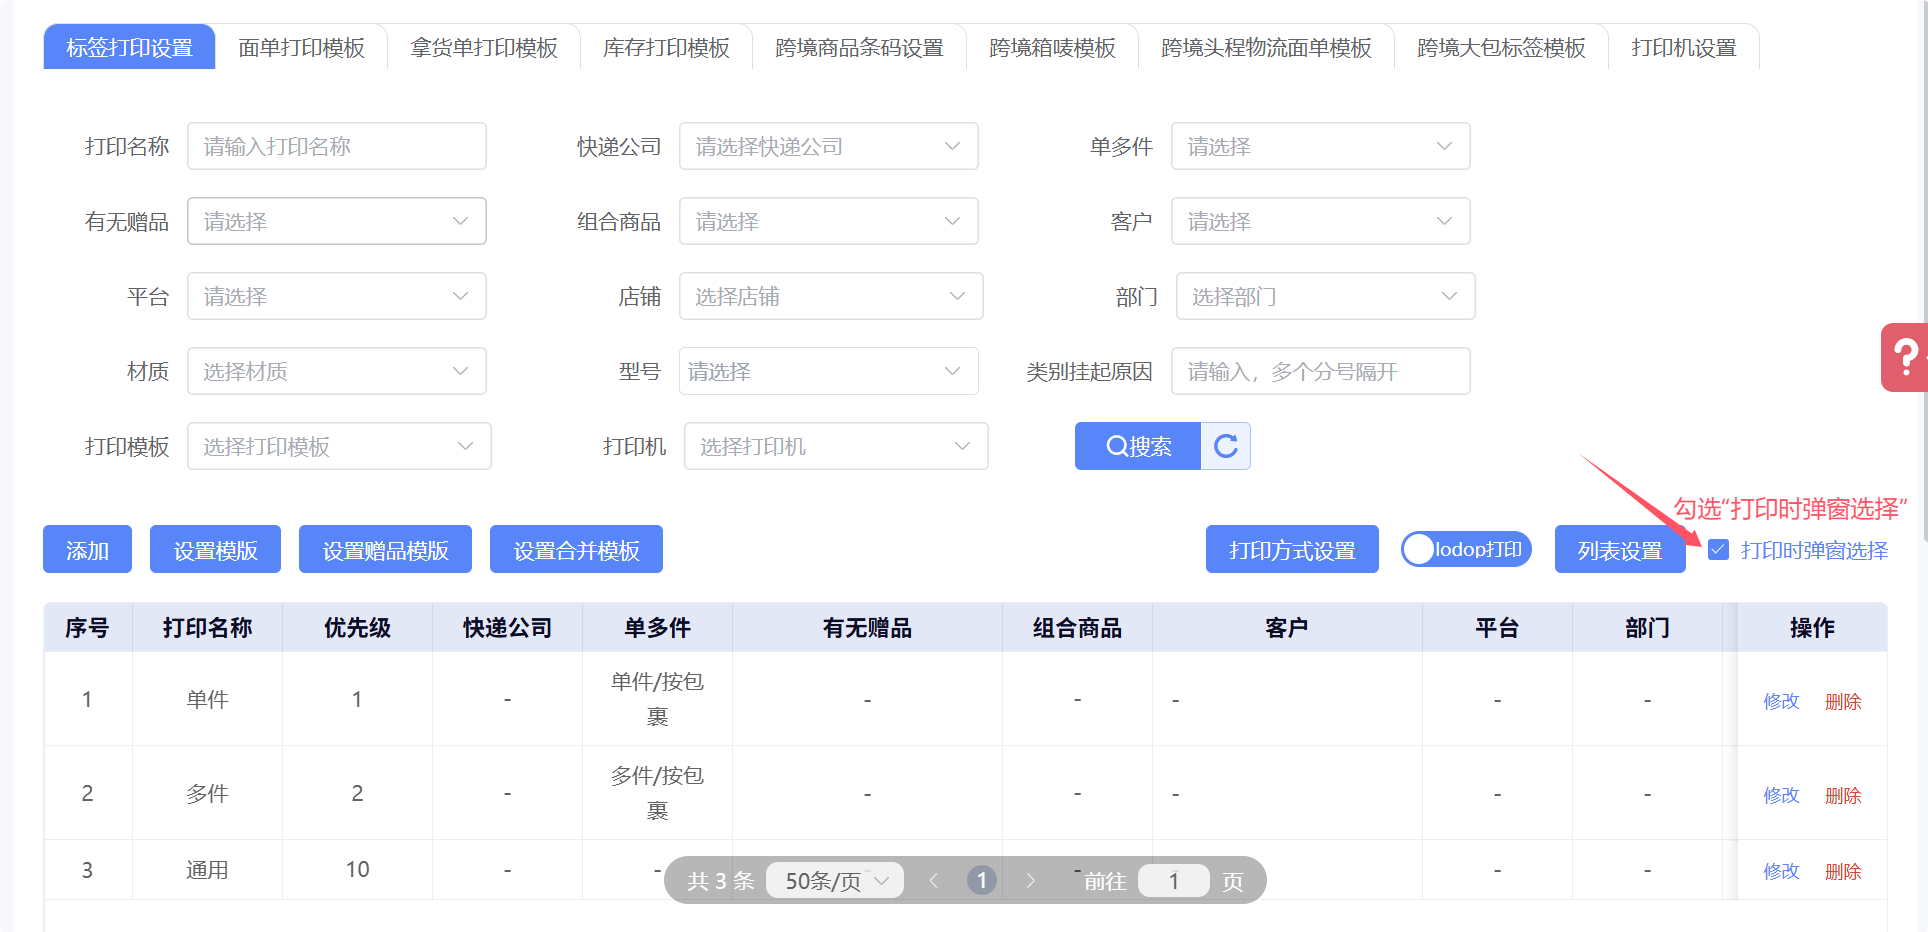The width and height of the screenshot is (1928, 932).
Task: Switch to the 打印机设置 tab
Action: coord(1683,48)
